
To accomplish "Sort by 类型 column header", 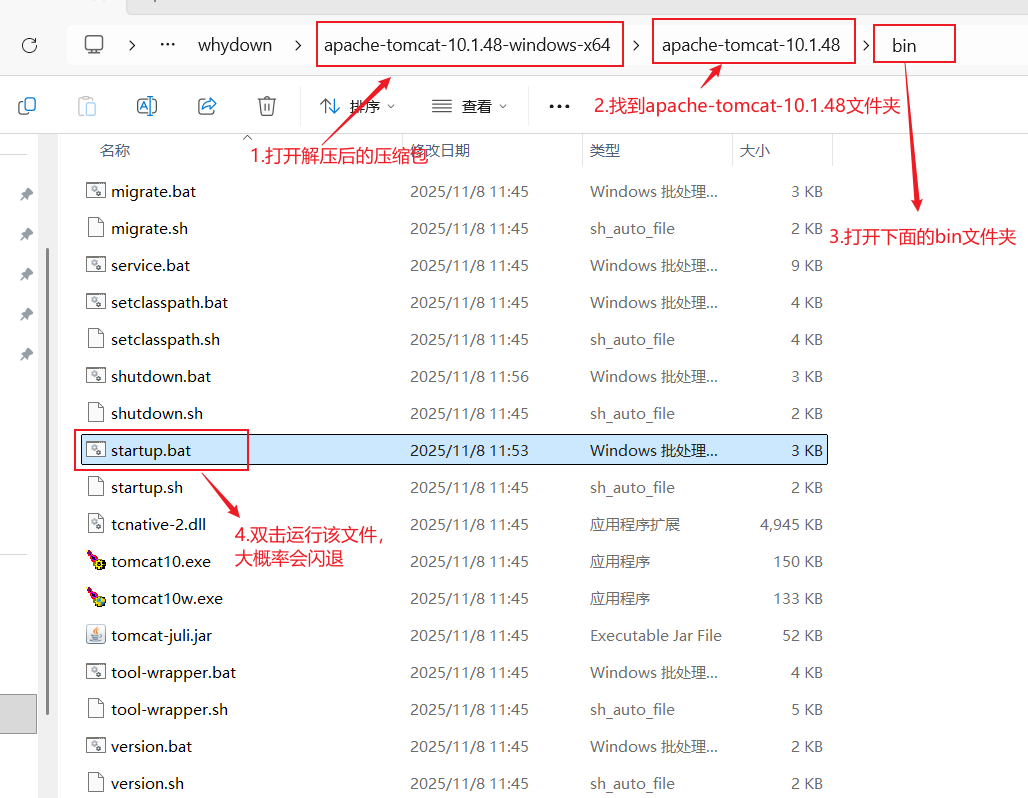I will tap(604, 151).
